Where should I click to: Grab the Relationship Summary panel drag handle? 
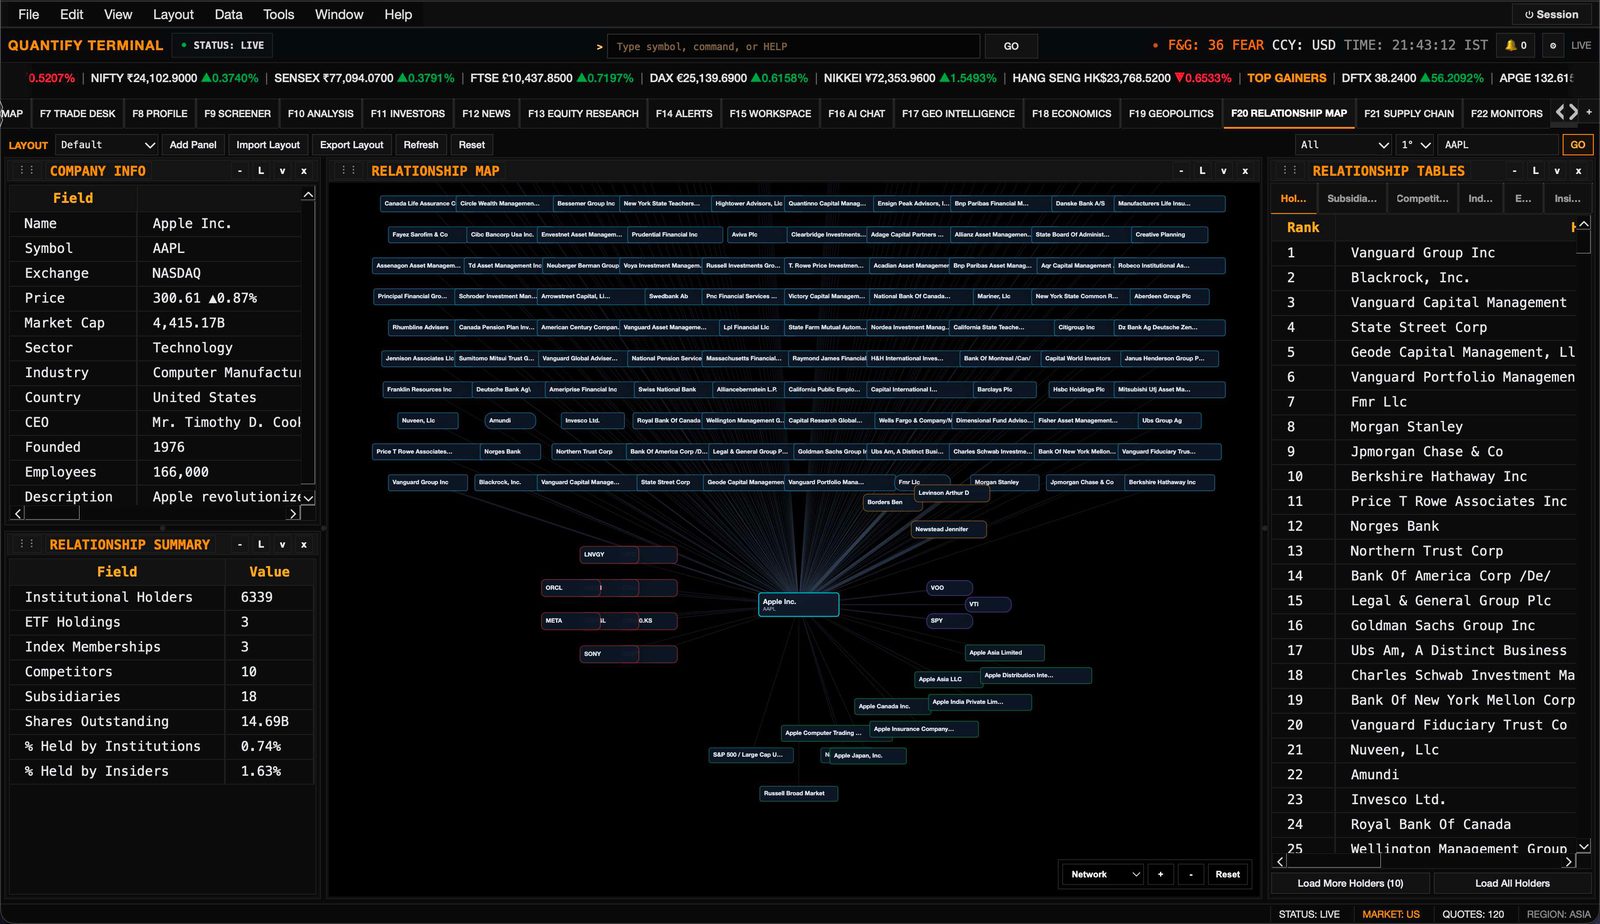(x=27, y=544)
